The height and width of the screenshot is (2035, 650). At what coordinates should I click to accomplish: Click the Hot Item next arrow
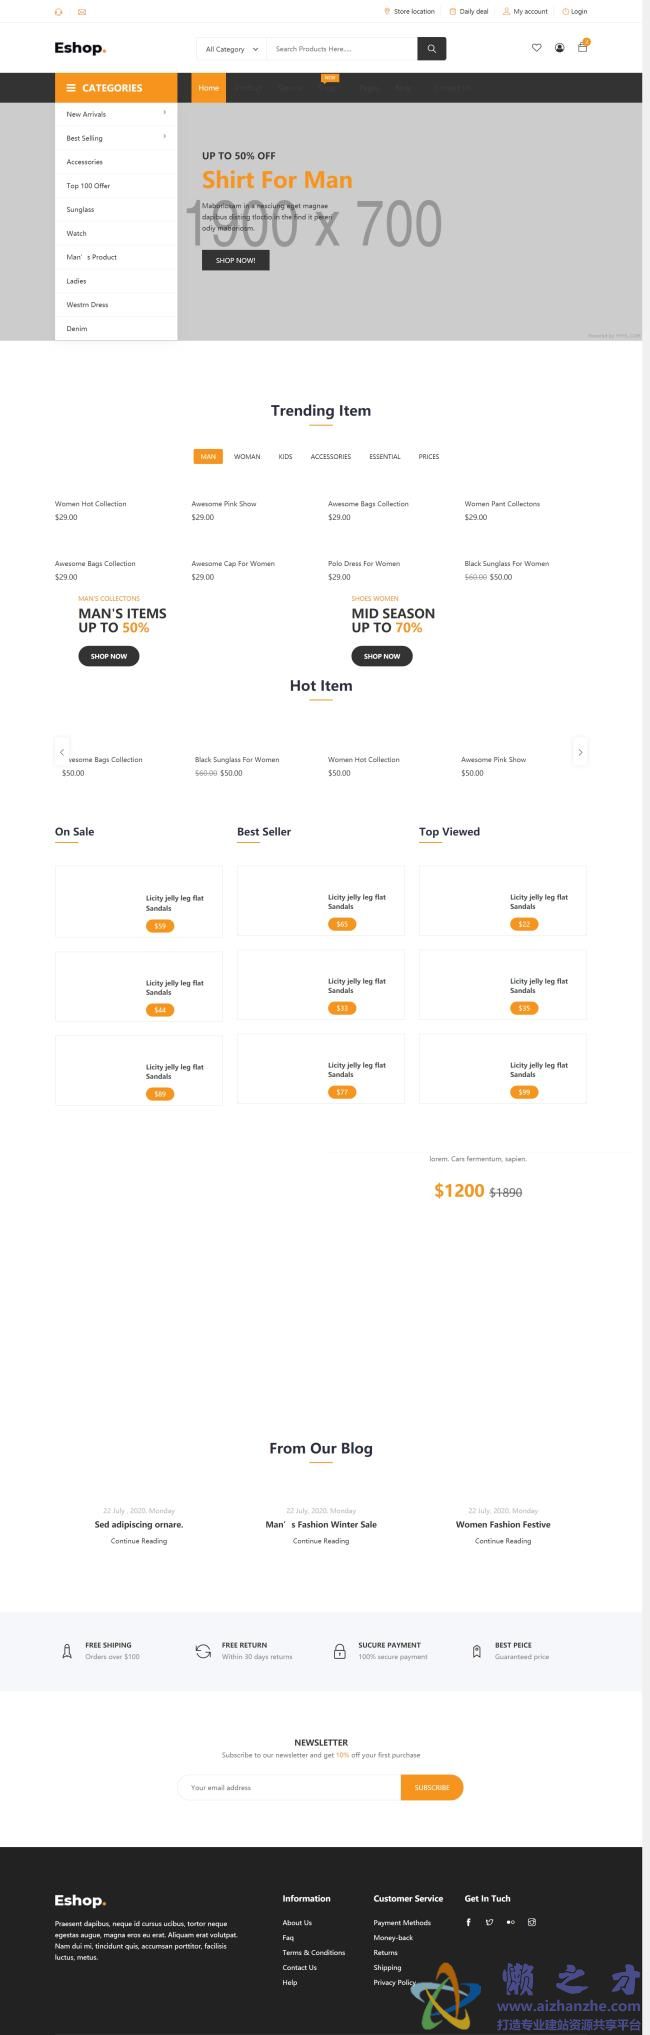point(580,751)
